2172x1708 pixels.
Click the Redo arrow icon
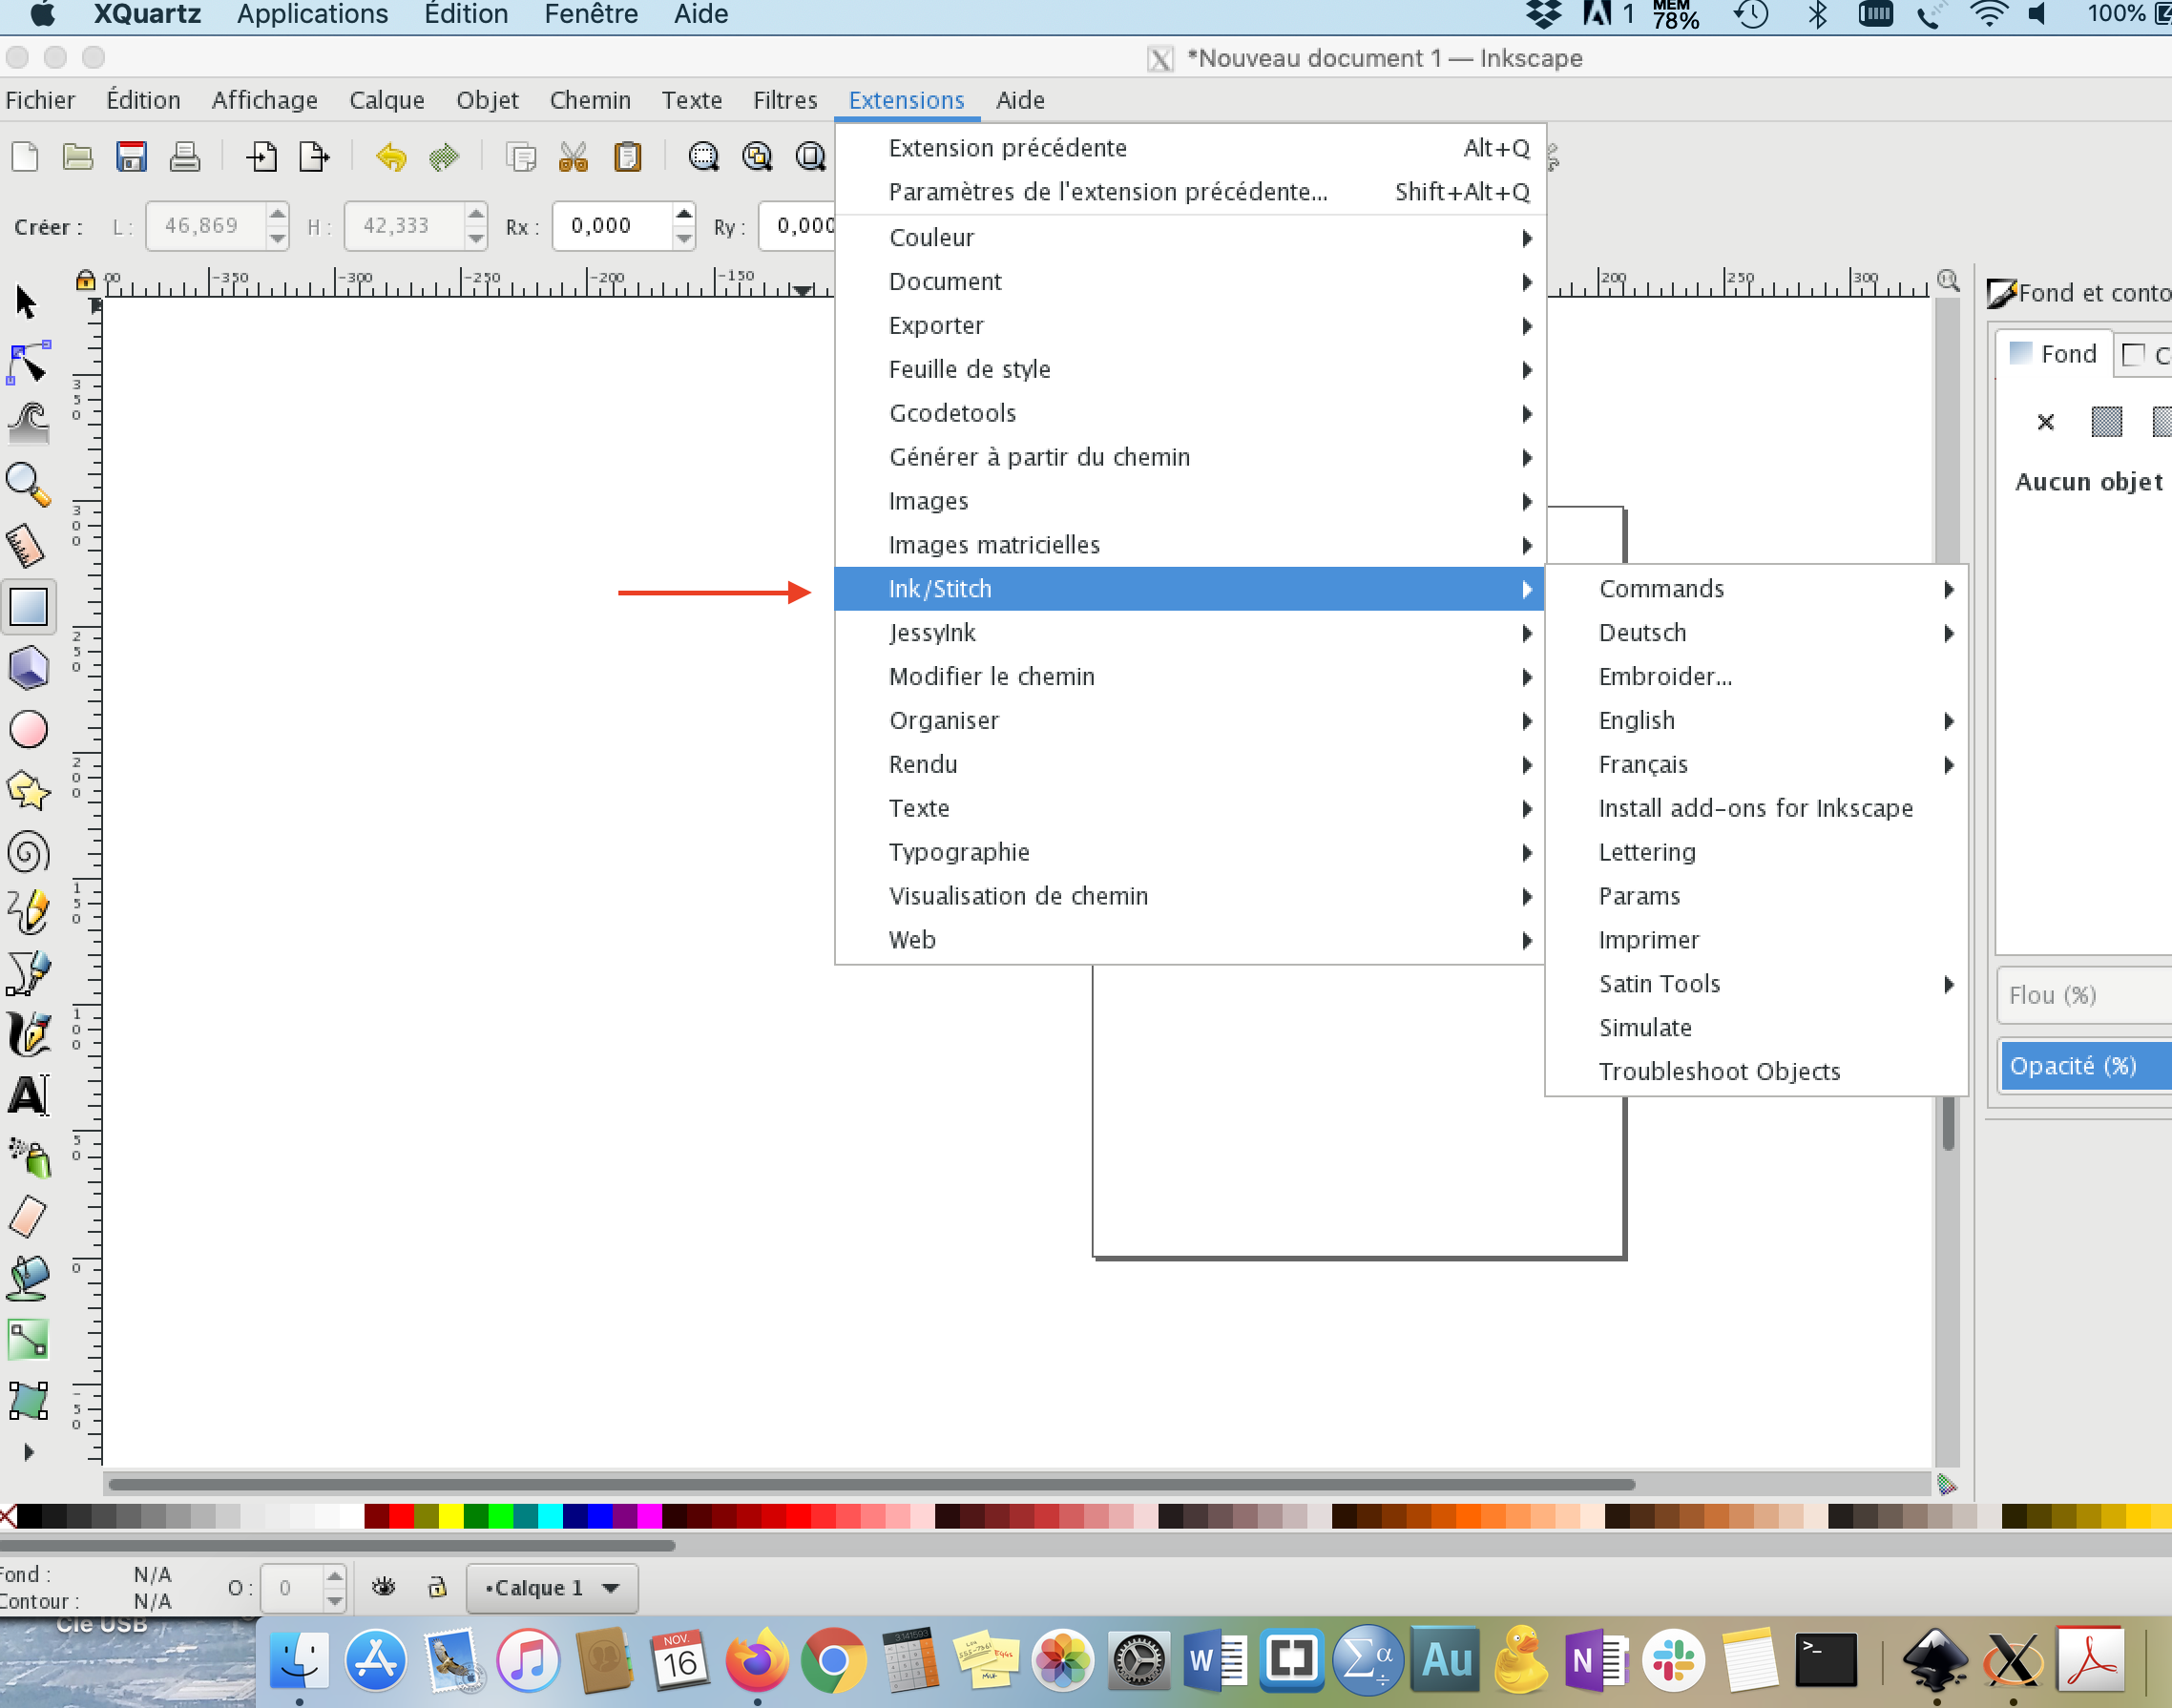(x=444, y=157)
